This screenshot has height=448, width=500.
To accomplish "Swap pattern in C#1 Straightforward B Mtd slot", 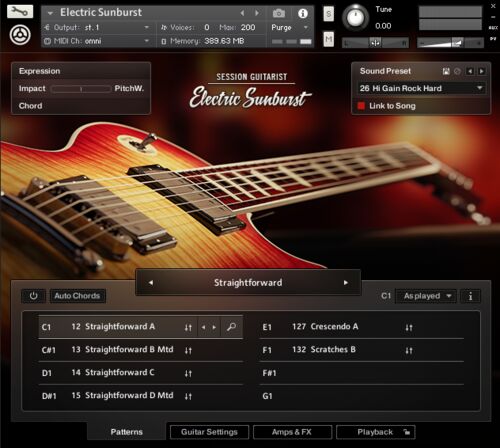I will click(188, 350).
